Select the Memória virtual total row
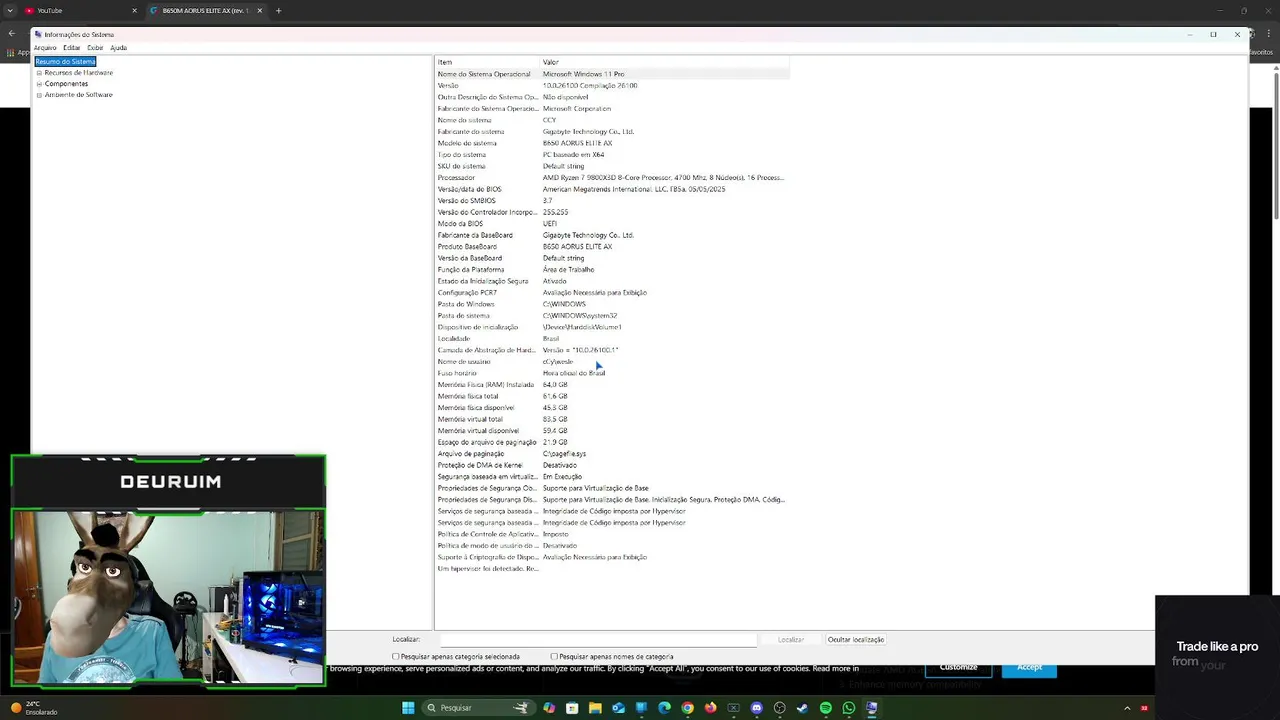The image size is (1280, 720). pyautogui.click(x=612, y=419)
